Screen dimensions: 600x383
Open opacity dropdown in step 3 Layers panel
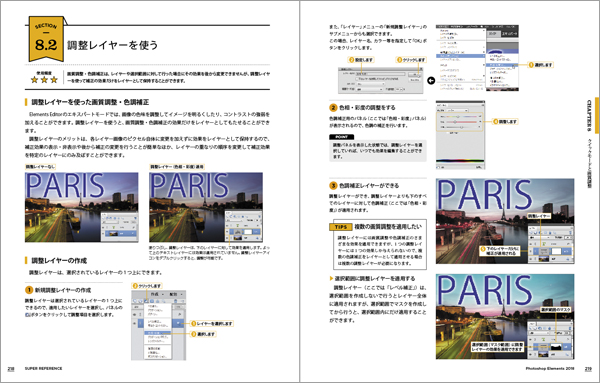(568, 238)
